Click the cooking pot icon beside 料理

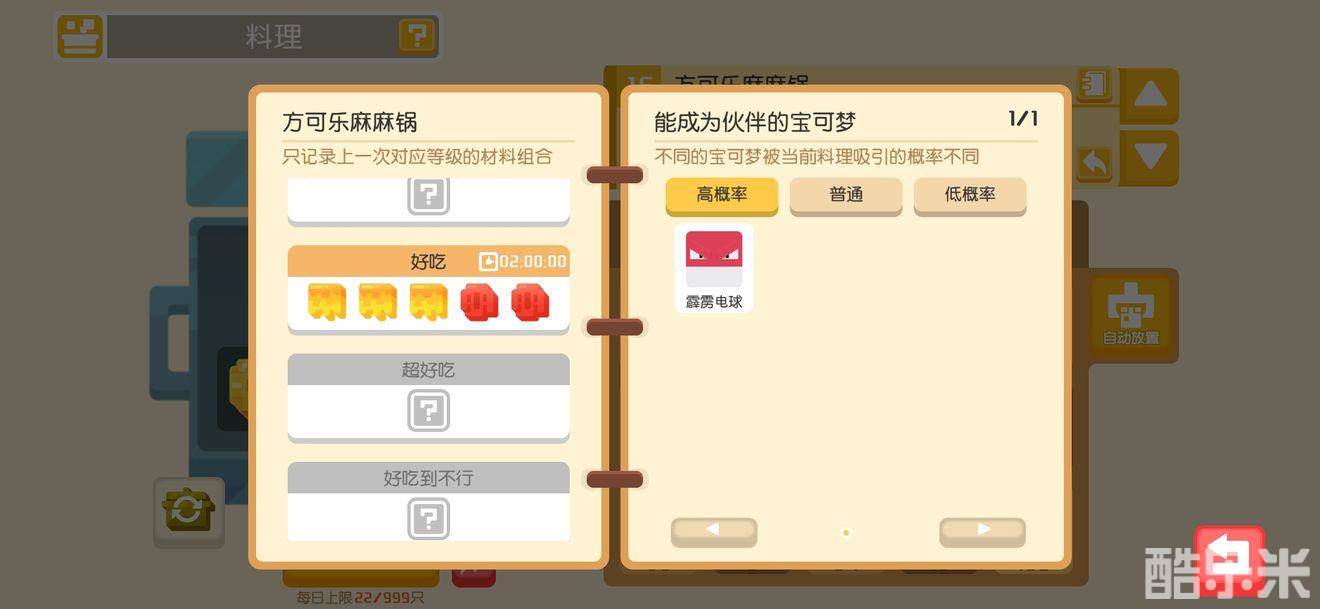80,37
